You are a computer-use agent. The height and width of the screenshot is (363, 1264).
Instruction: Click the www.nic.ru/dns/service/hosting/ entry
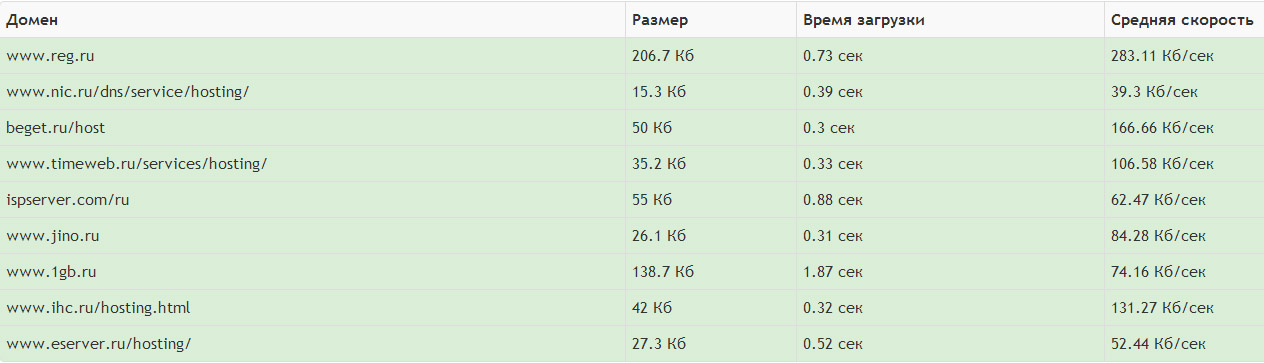[127, 92]
